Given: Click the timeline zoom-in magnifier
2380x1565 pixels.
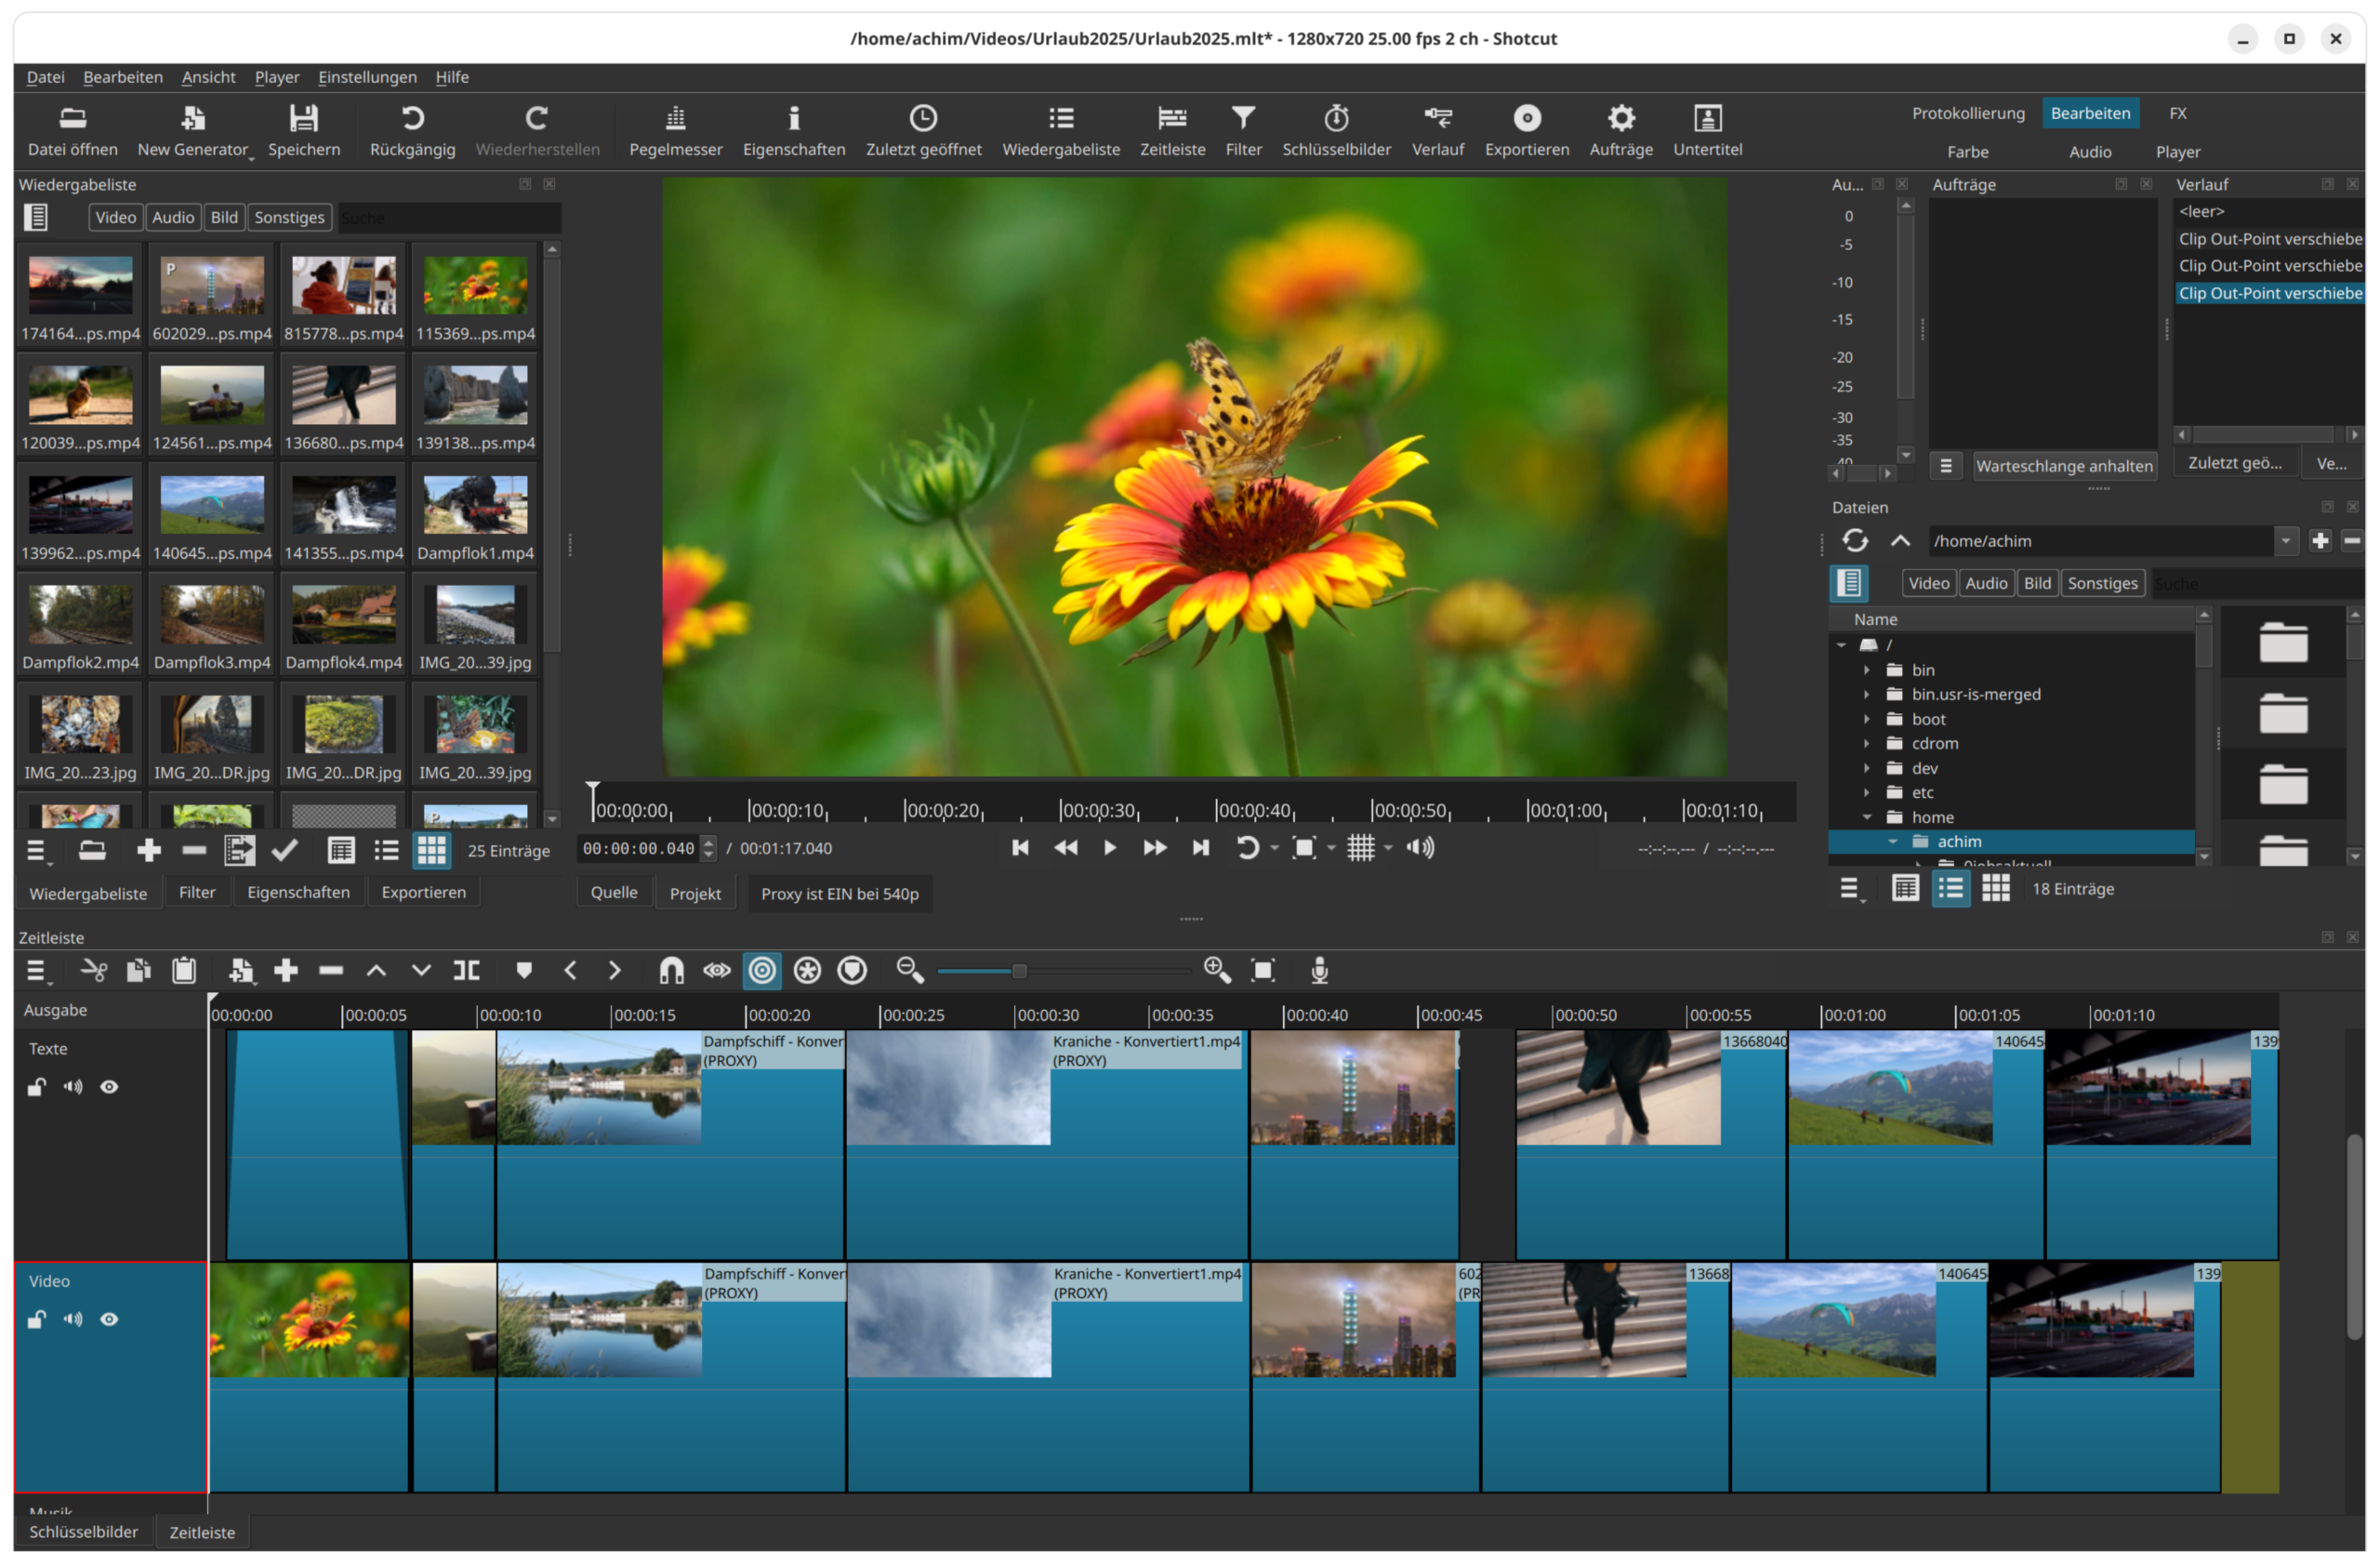Looking at the screenshot, I should coord(1216,970).
